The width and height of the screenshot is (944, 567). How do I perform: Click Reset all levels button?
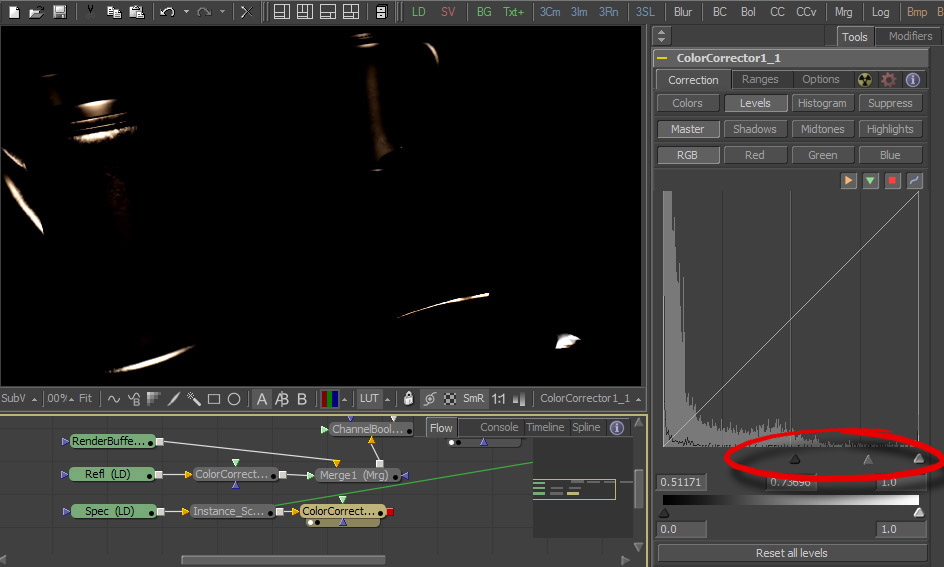pyautogui.click(x=791, y=553)
